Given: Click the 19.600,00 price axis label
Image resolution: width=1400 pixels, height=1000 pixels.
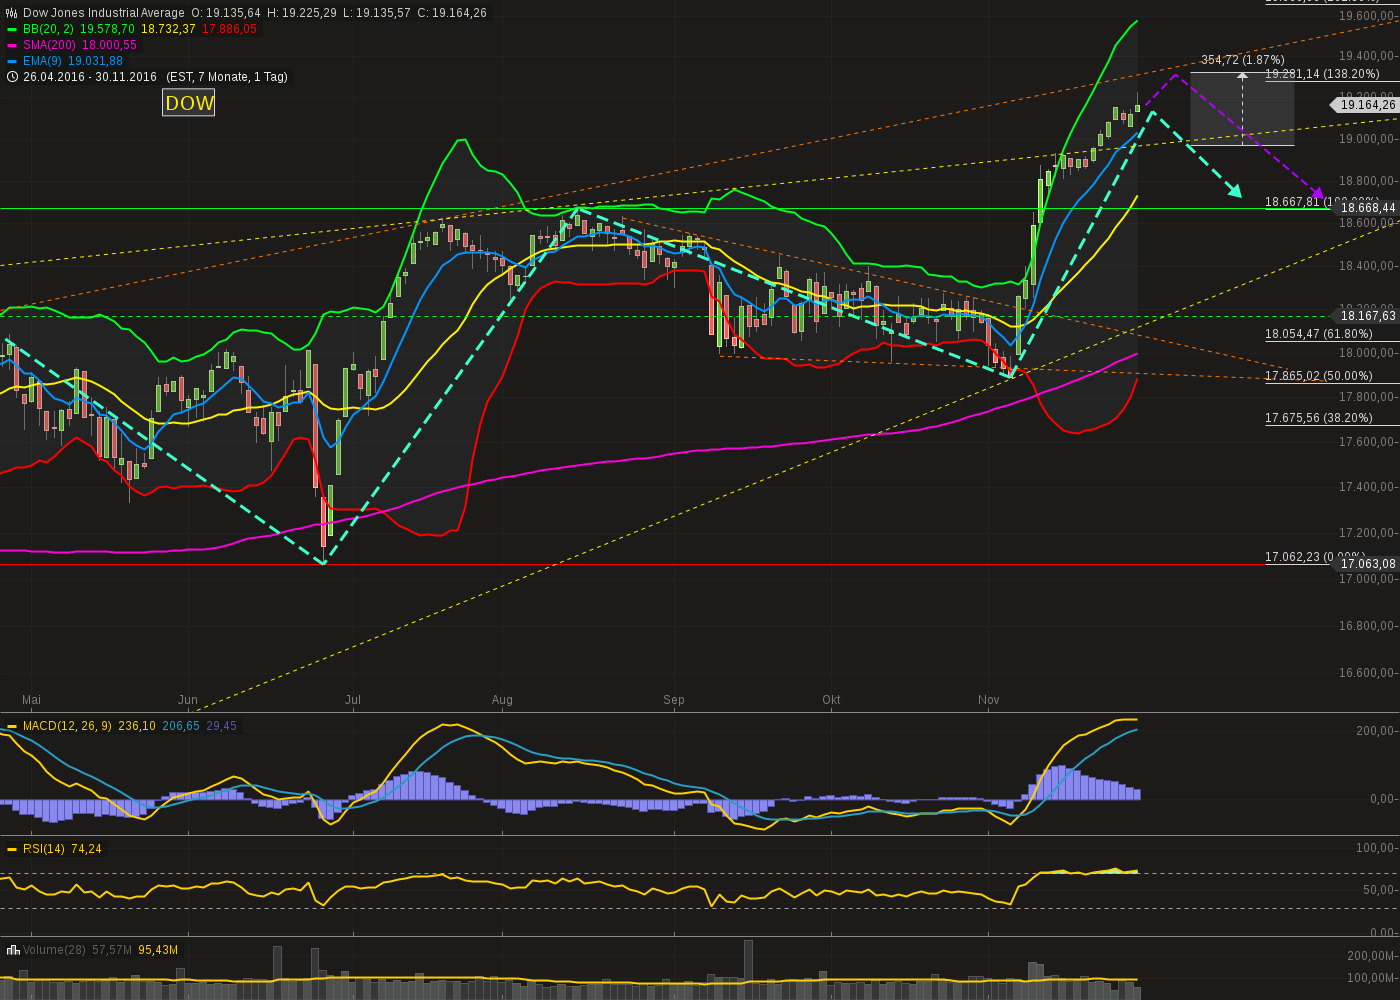Looking at the screenshot, I should tap(1368, 16).
